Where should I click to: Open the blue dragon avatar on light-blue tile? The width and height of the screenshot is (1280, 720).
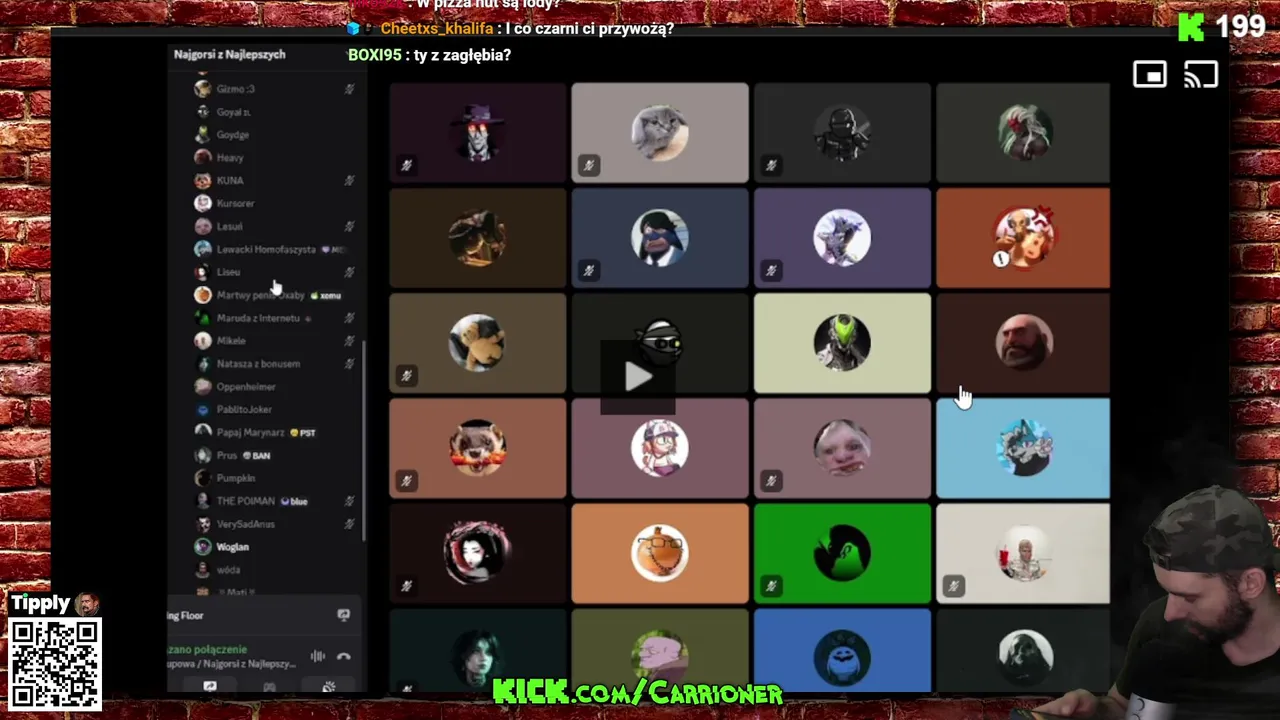[x=1023, y=448]
